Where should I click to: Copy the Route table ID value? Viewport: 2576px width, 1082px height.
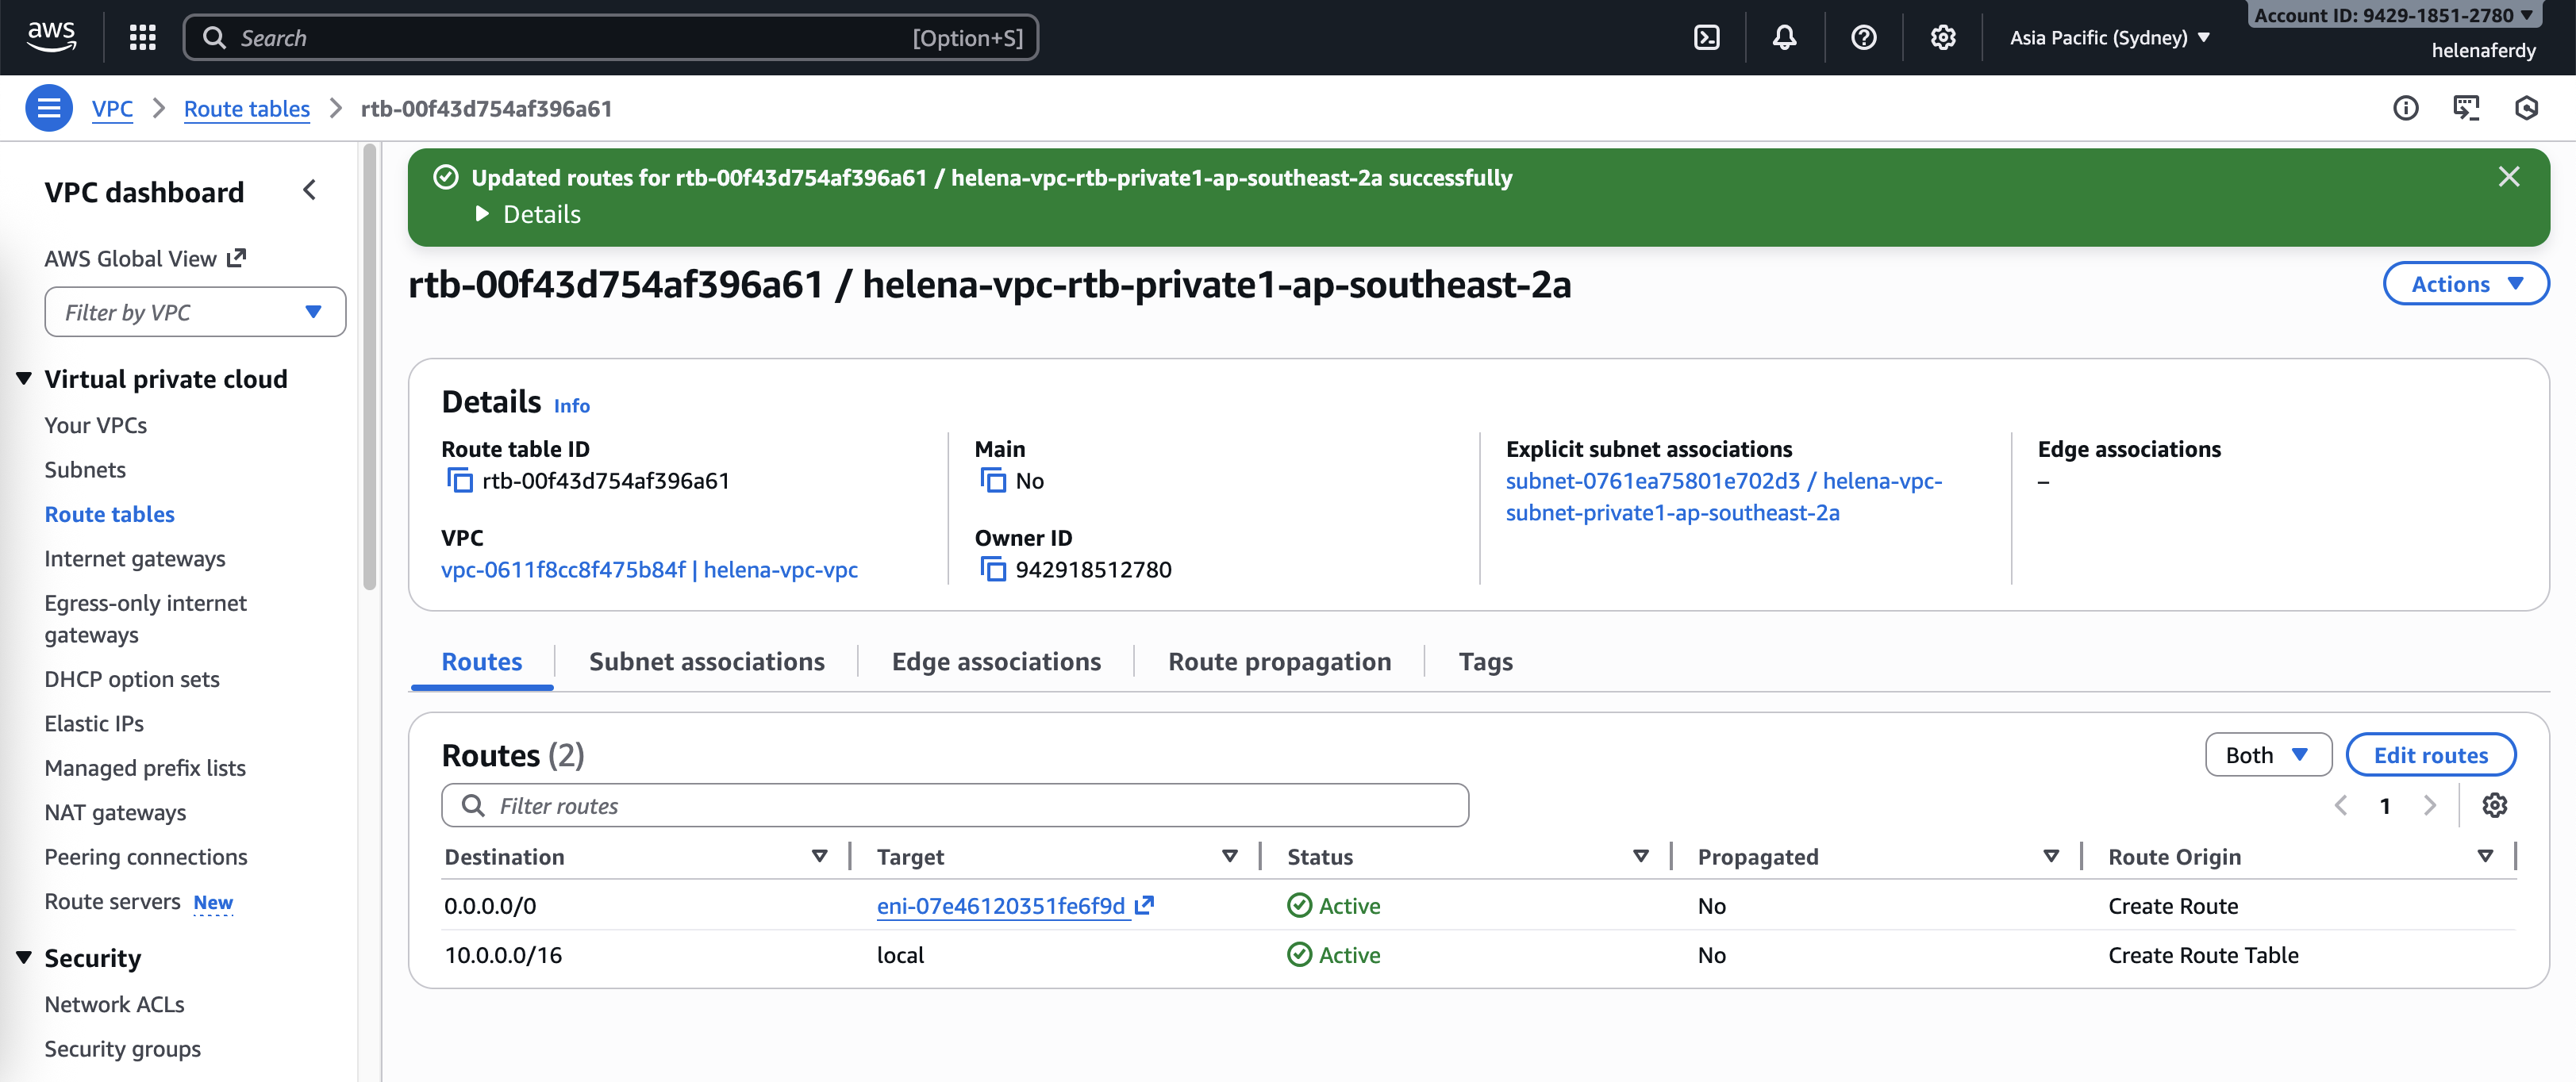click(459, 481)
